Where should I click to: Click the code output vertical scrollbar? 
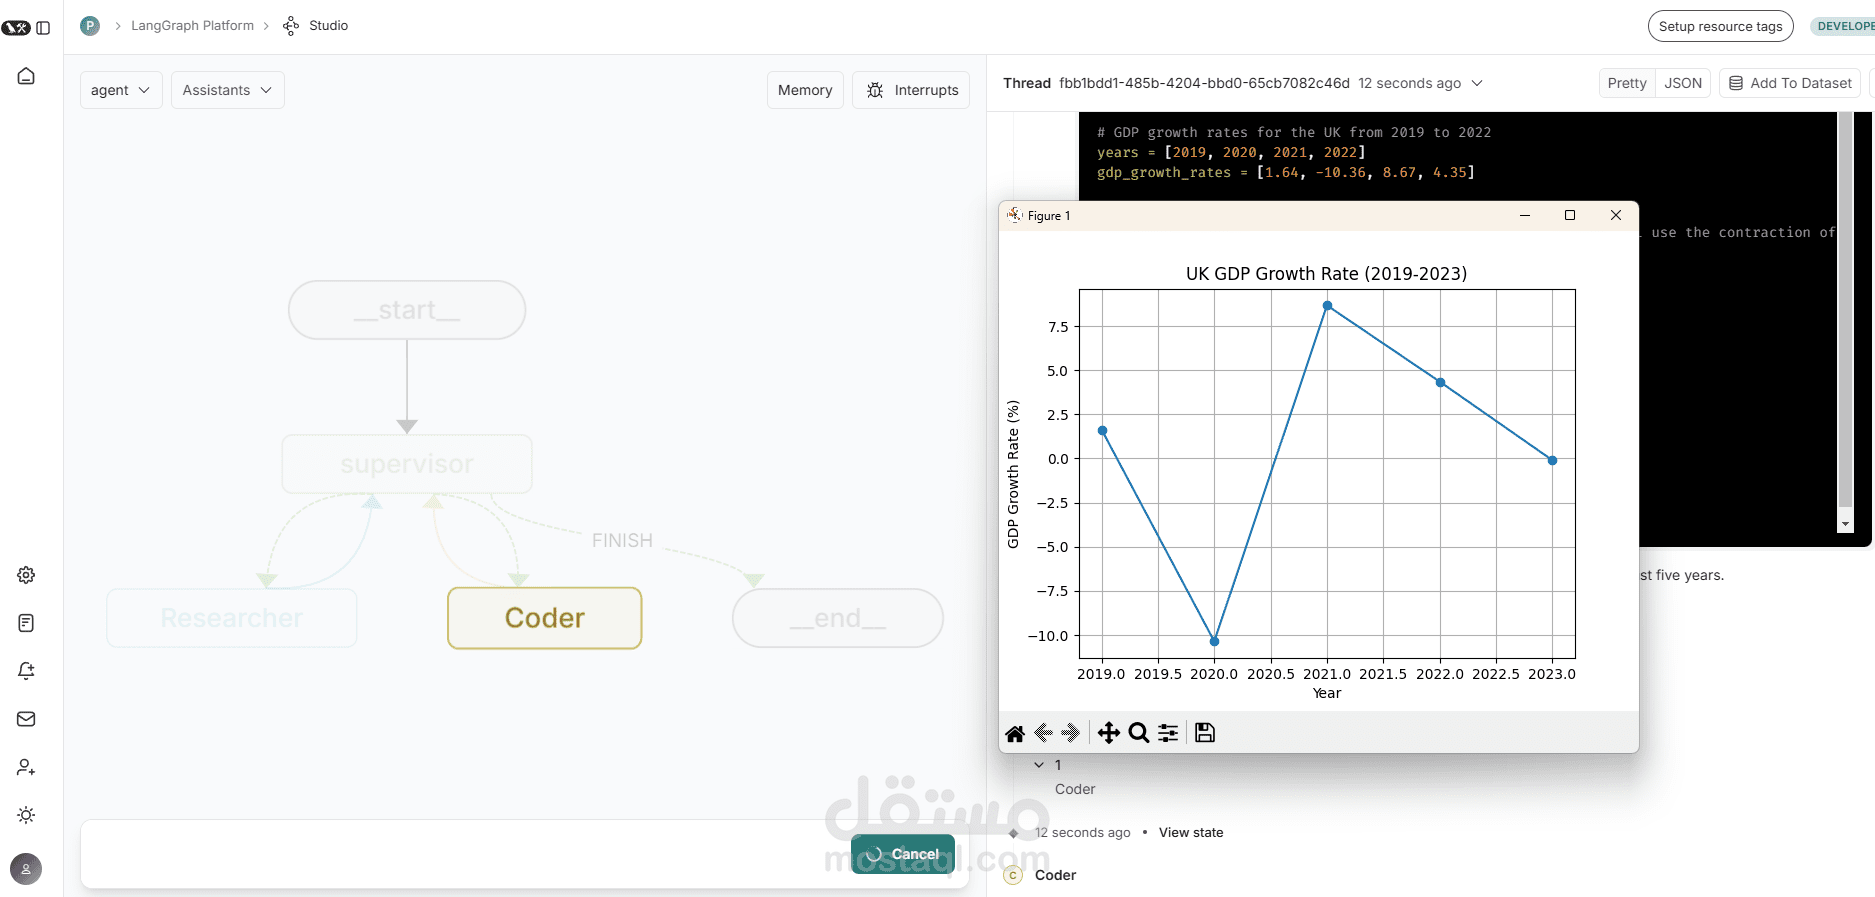tap(1846, 310)
